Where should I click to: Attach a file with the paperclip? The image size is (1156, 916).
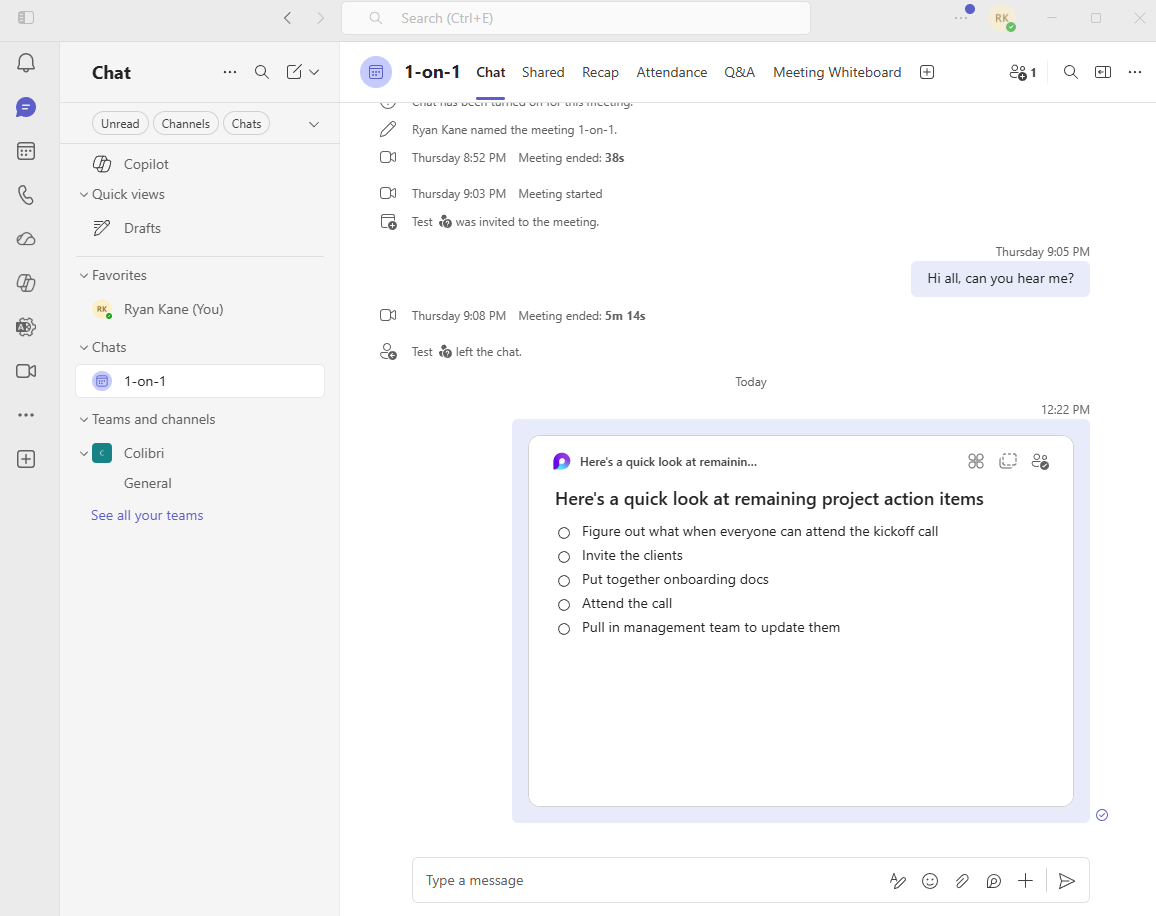(x=962, y=881)
